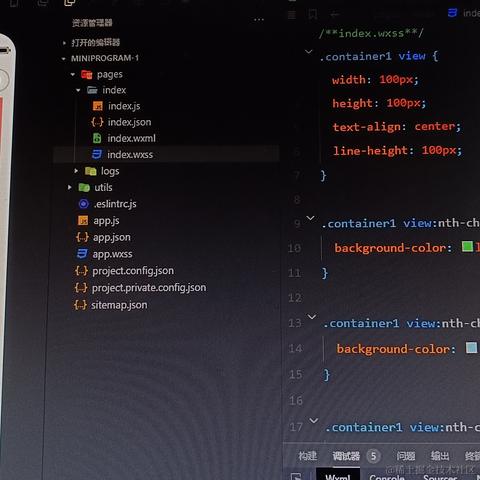
Task: Fold the .container1 view rule at line 1
Action: click(309, 51)
